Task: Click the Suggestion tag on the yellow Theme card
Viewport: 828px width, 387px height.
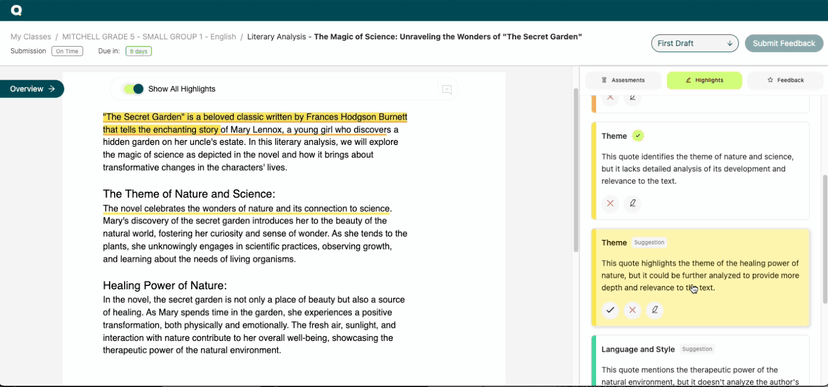Action: 649,243
